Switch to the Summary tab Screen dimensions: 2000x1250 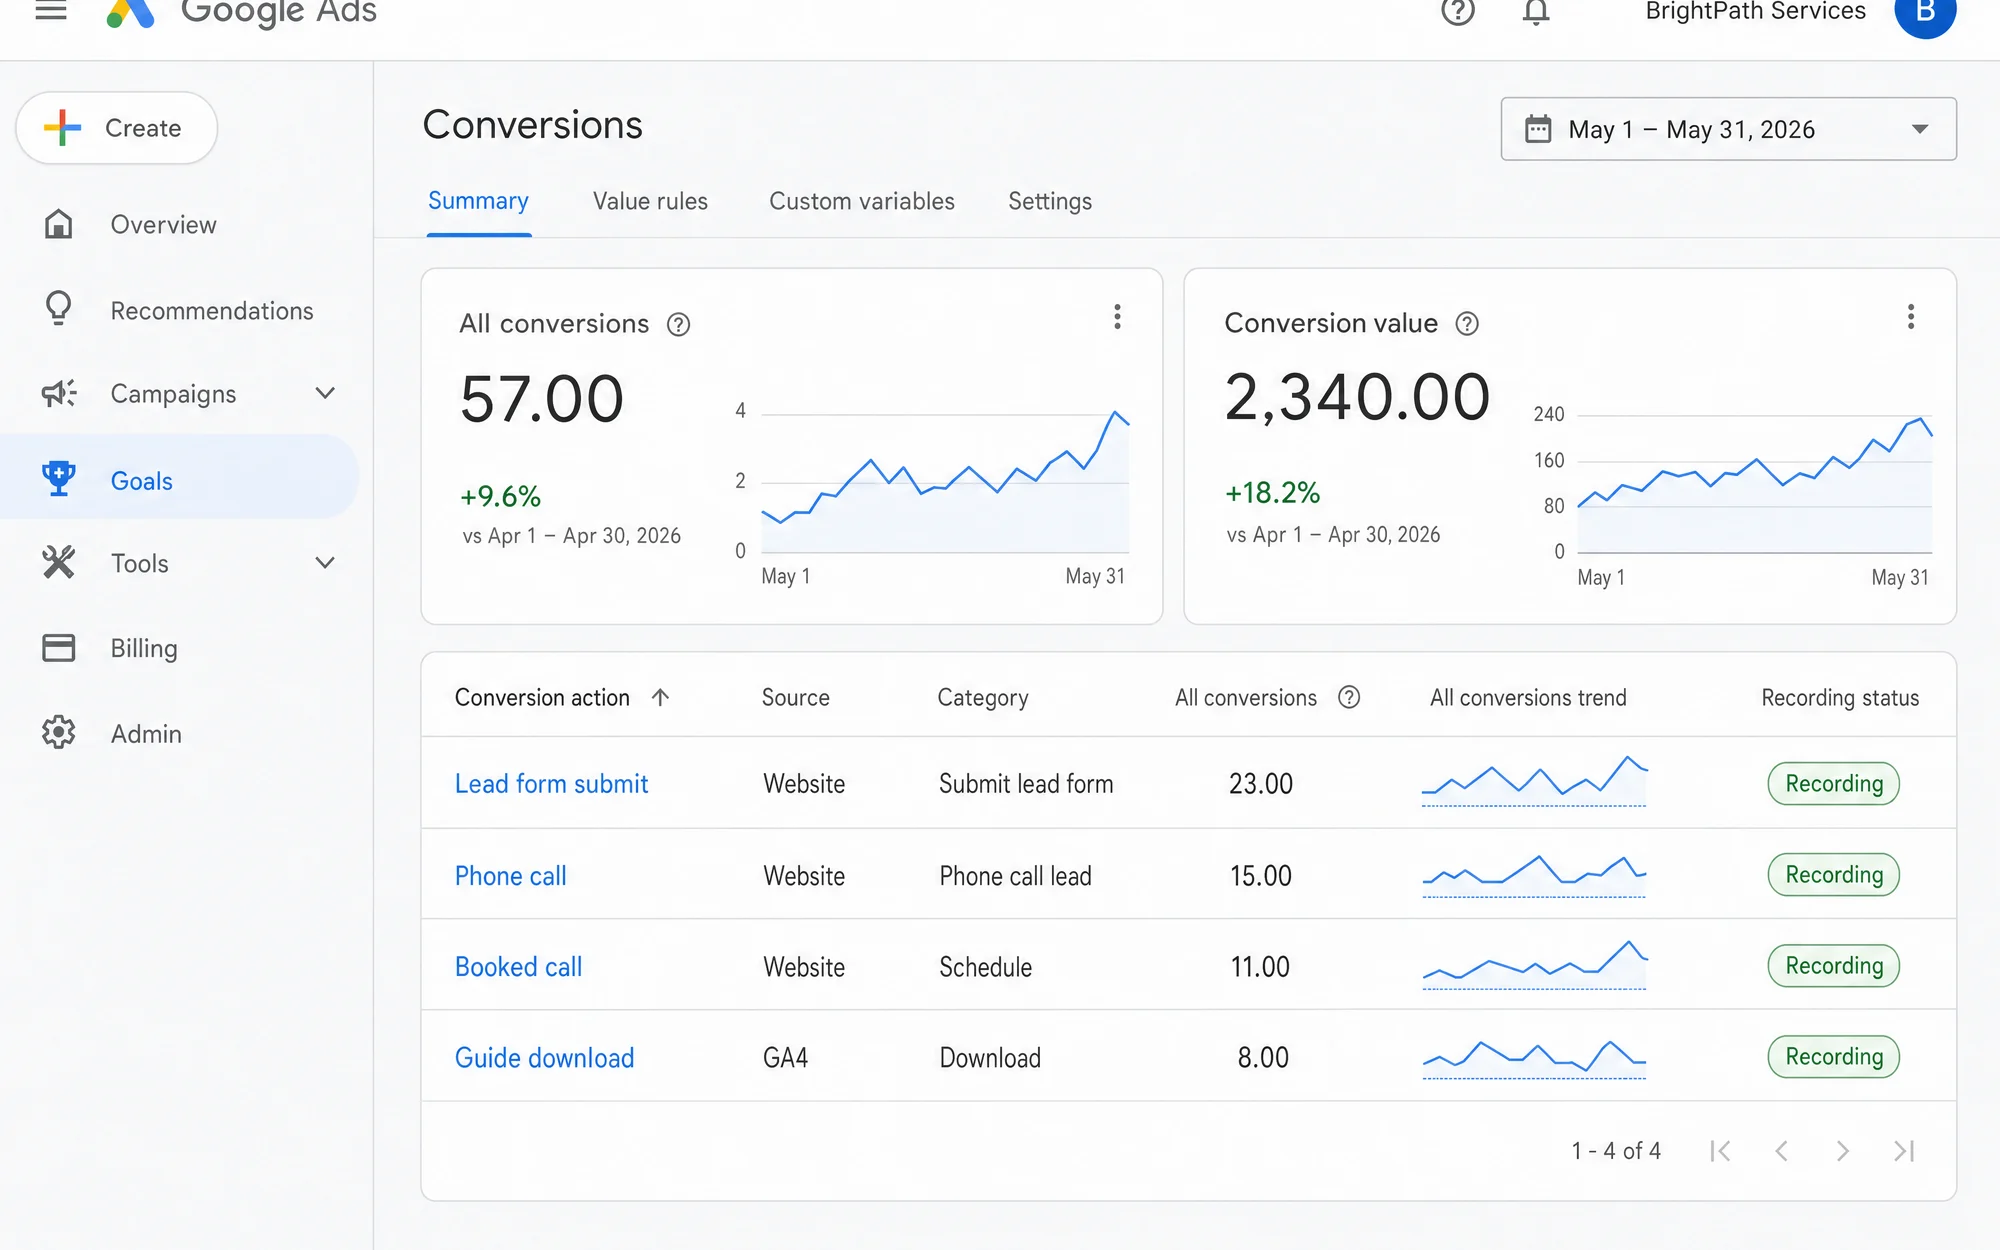click(x=478, y=201)
